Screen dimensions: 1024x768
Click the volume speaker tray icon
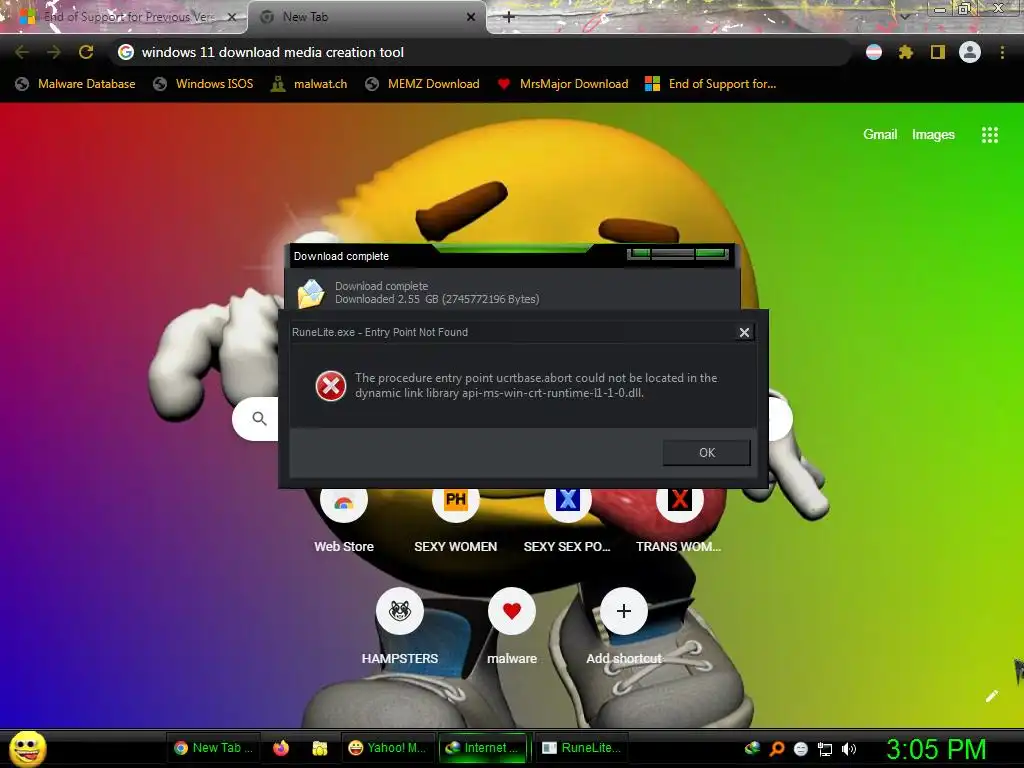(849, 749)
